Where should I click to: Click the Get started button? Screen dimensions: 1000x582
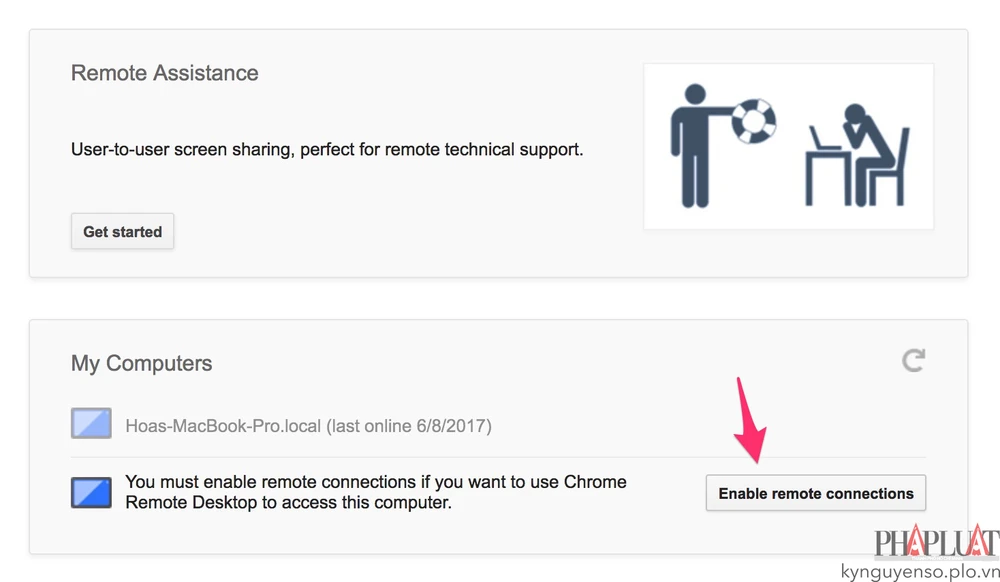pos(122,231)
